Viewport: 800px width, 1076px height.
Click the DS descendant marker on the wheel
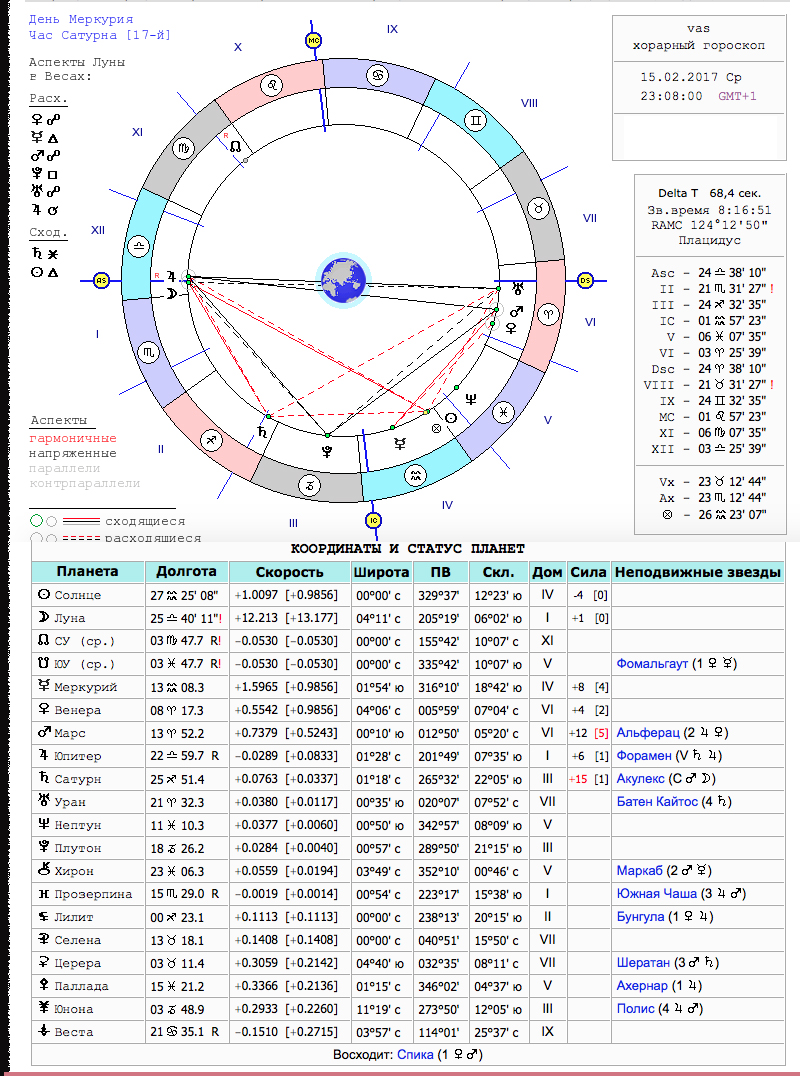click(585, 281)
